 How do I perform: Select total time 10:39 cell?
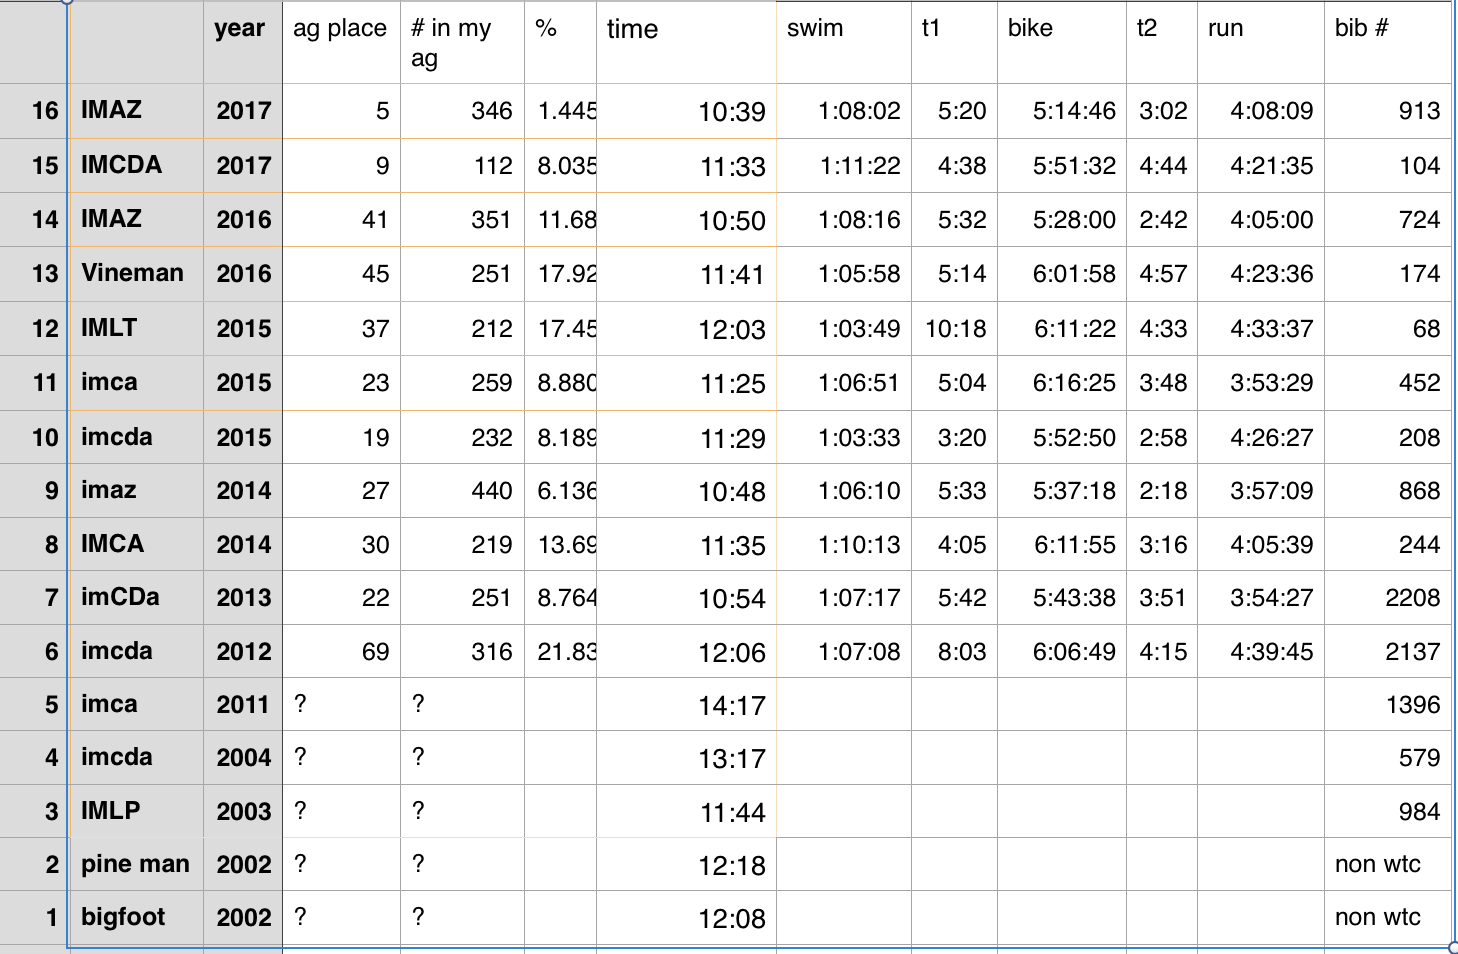point(686,111)
